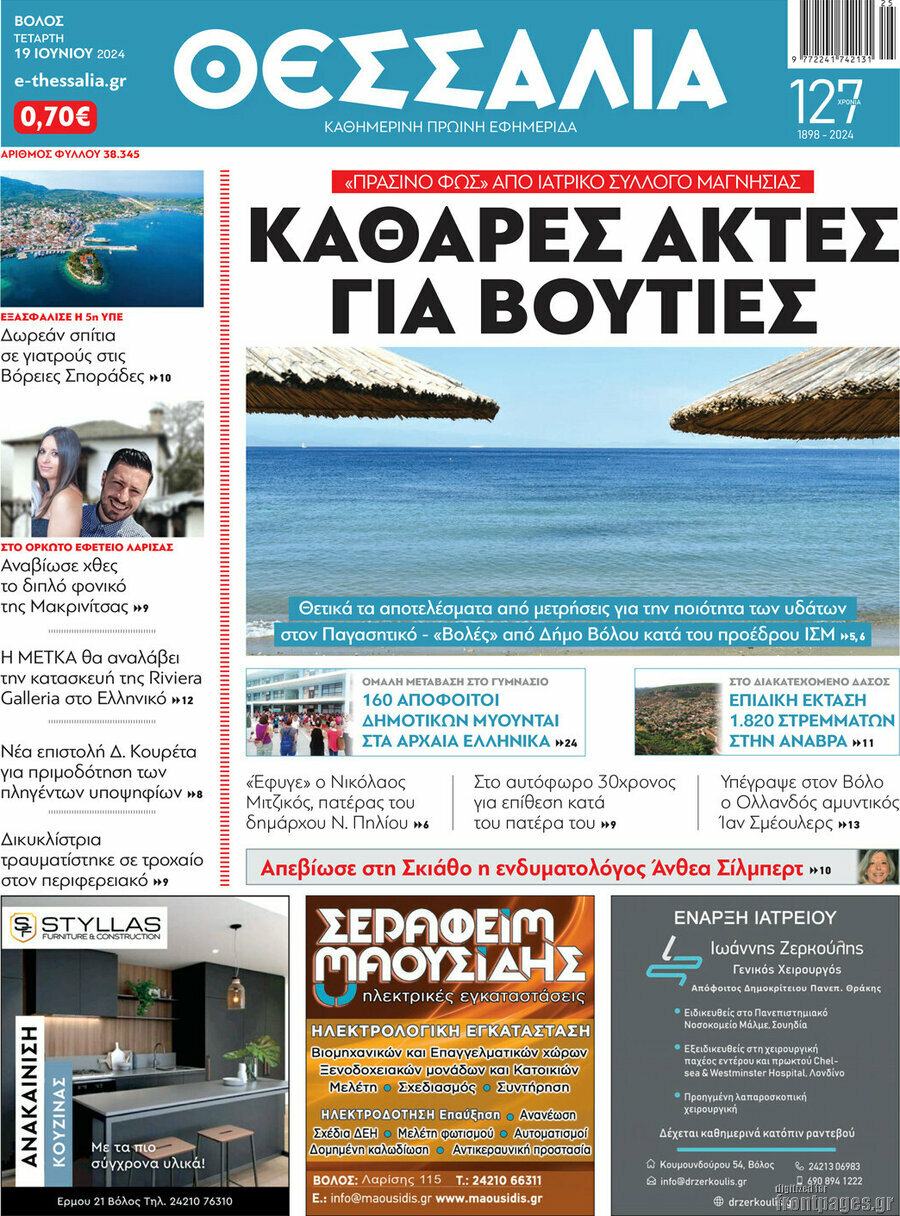This screenshot has height=1216, width=900.
Task: Click the phone number 24210 66311
Action: pos(507,1179)
